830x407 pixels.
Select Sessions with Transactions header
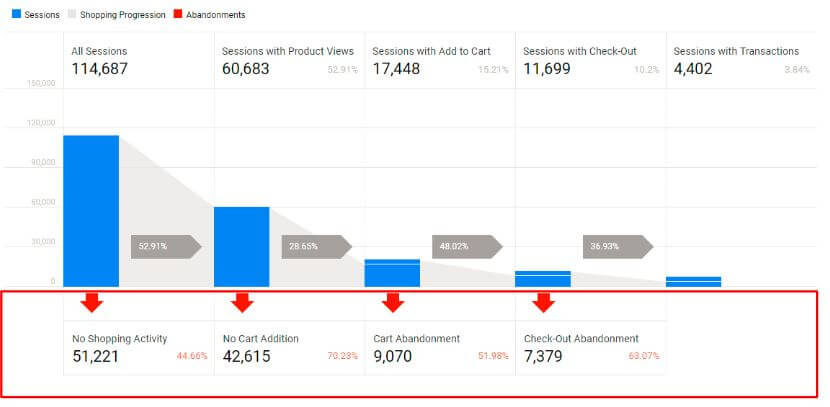click(x=741, y=61)
